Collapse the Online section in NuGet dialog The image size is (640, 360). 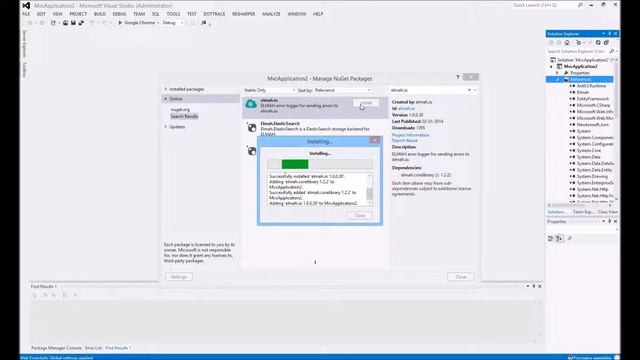166,99
